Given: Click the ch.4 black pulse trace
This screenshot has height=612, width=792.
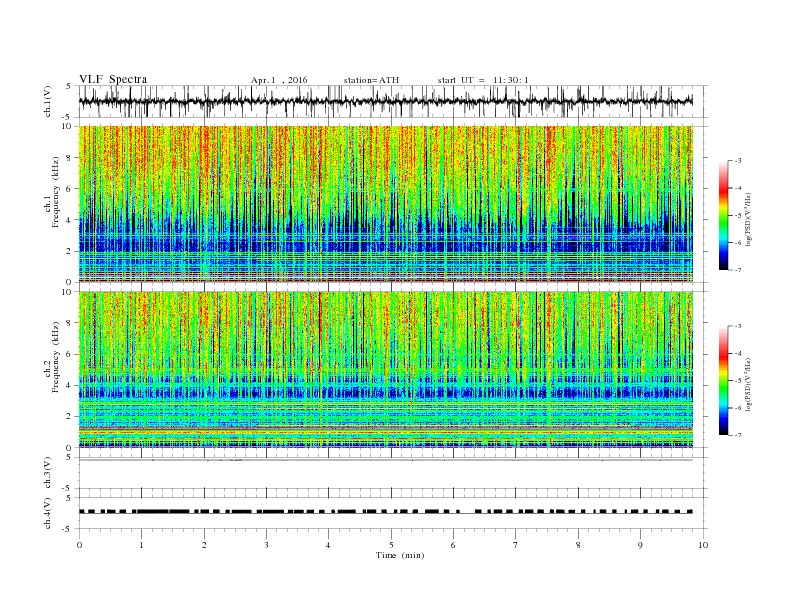Looking at the screenshot, I should click(386, 512).
